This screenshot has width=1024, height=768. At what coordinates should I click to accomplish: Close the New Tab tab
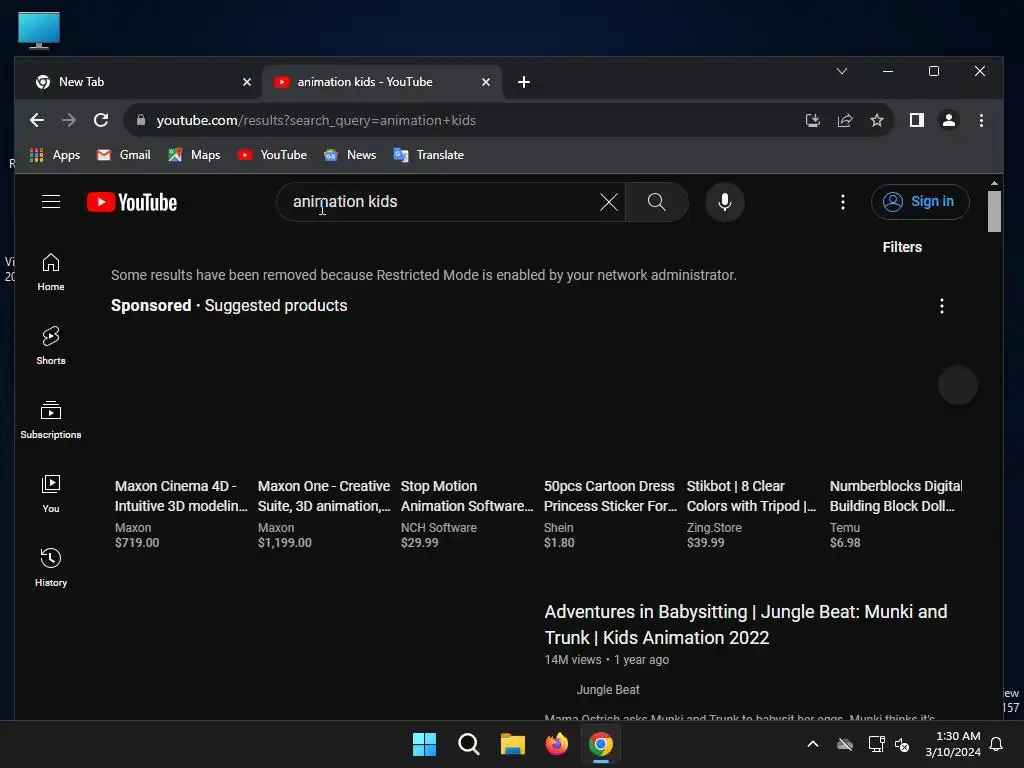tap(247, 82)
